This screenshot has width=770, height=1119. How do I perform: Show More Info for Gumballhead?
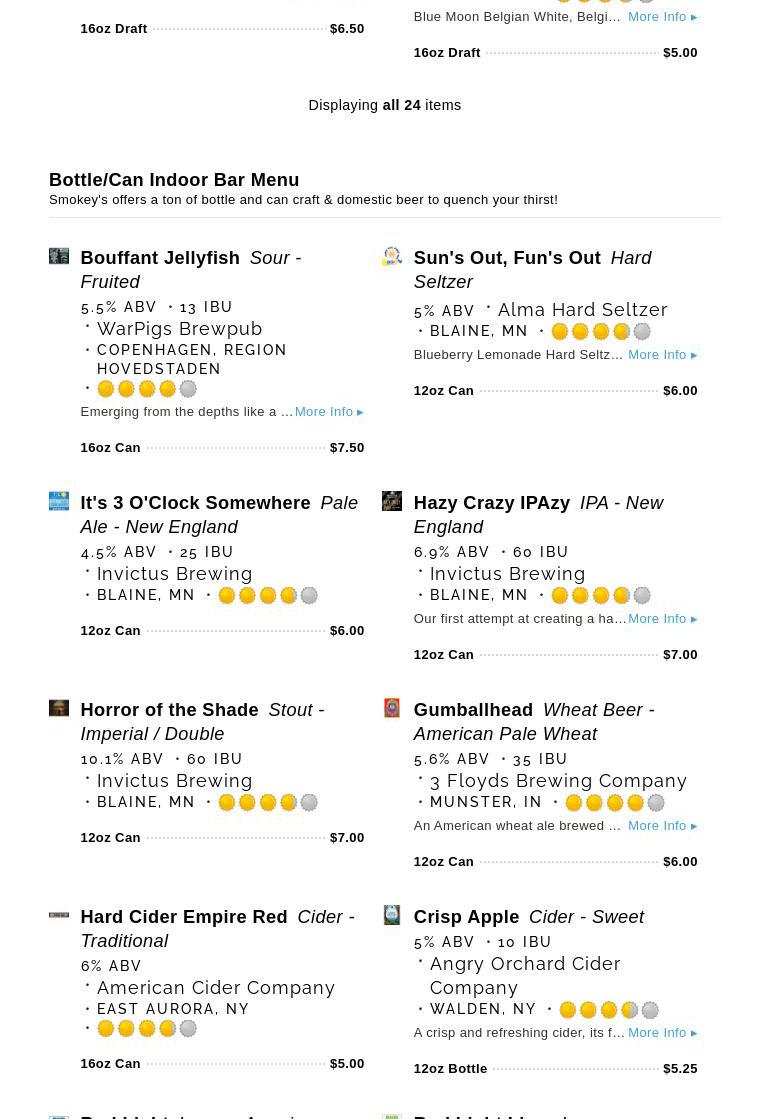[x=662, y=826]
